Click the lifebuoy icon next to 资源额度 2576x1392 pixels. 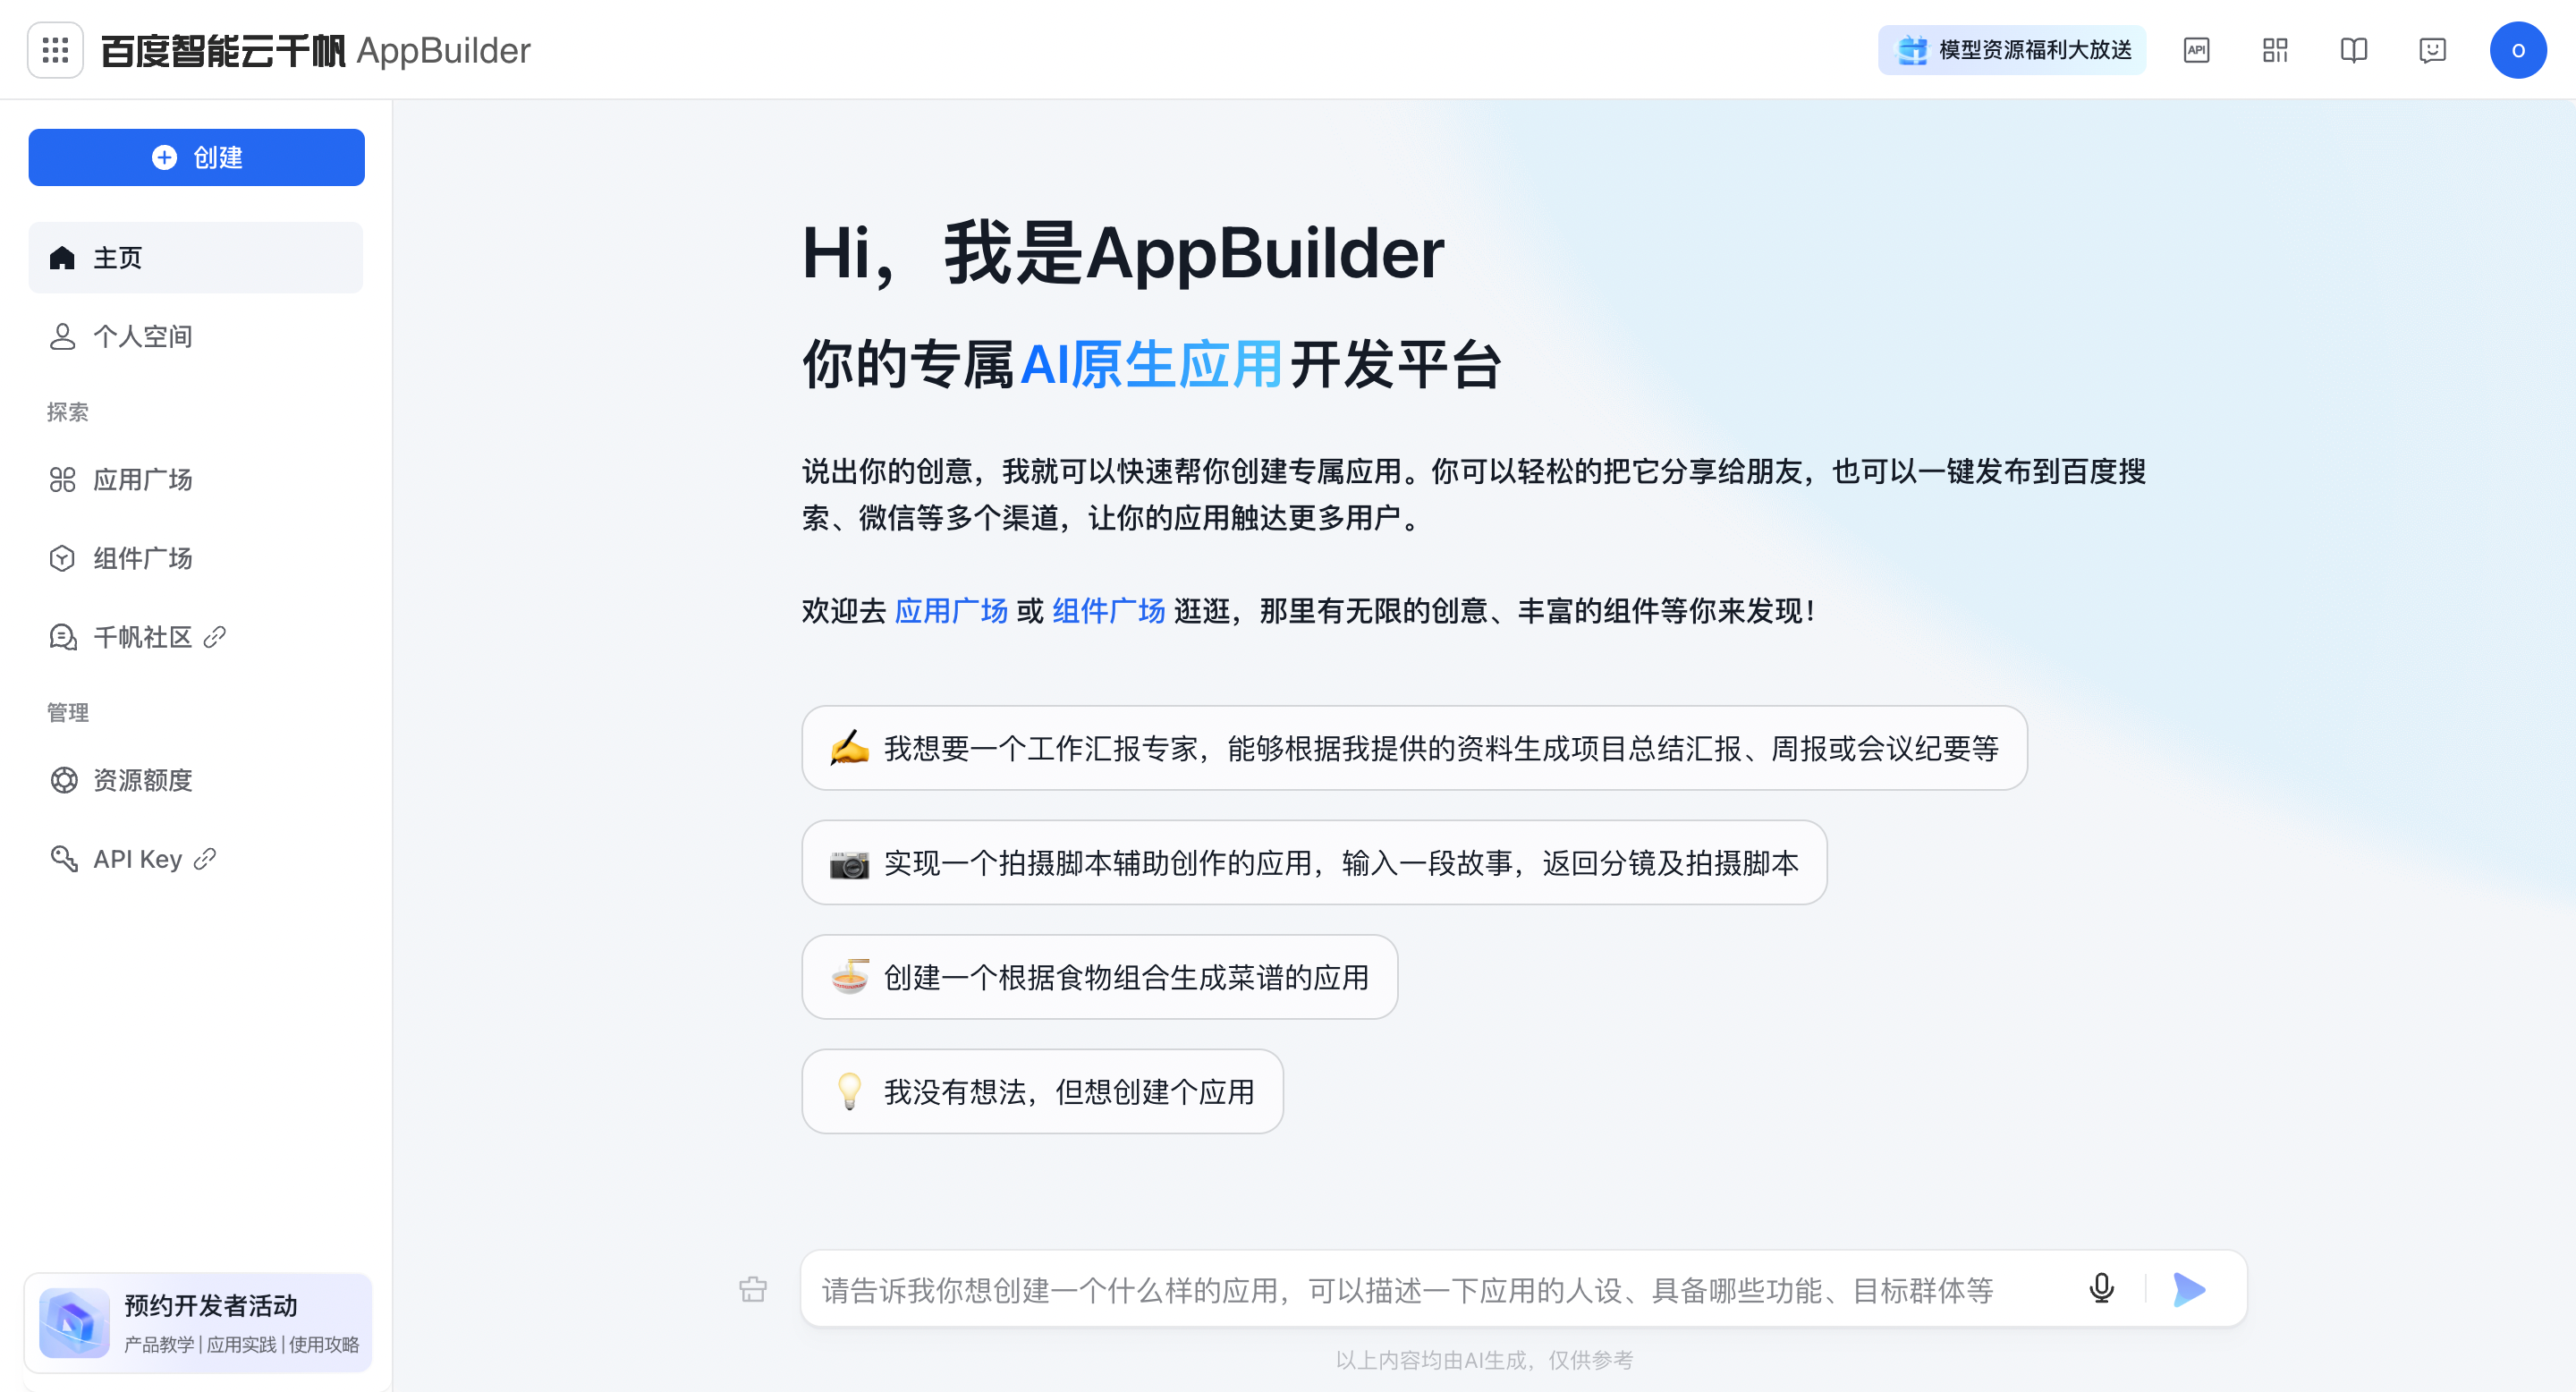coord(63,780)
